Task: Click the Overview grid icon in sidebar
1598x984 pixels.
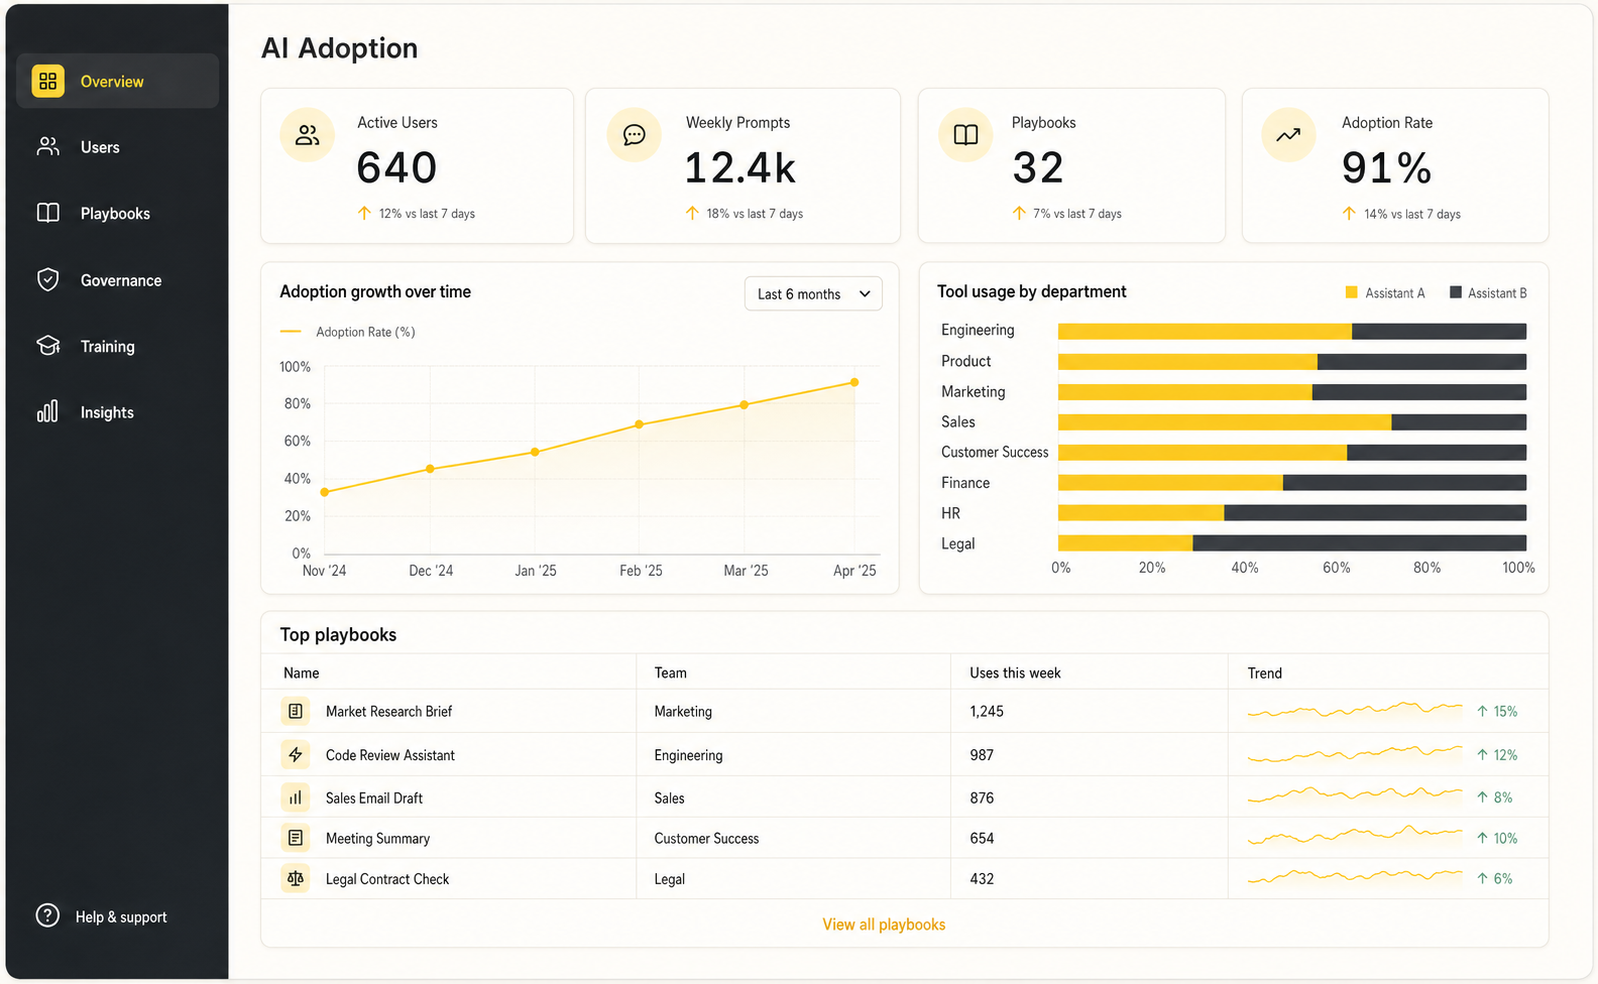Action: point(47,81)
